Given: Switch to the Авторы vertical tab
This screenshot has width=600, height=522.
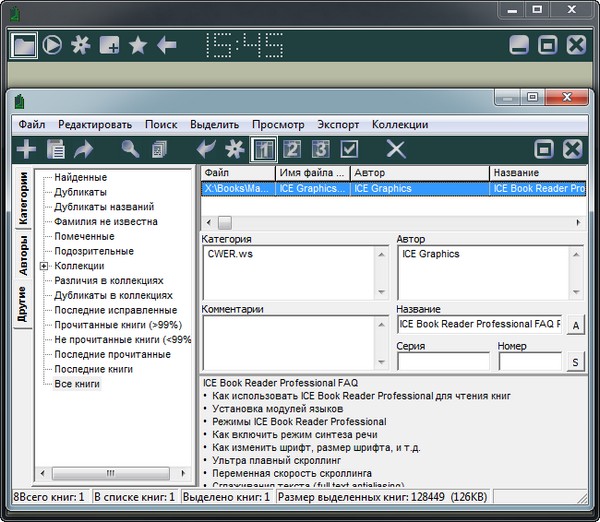Looking at the screenshot, I should (23, 253).
